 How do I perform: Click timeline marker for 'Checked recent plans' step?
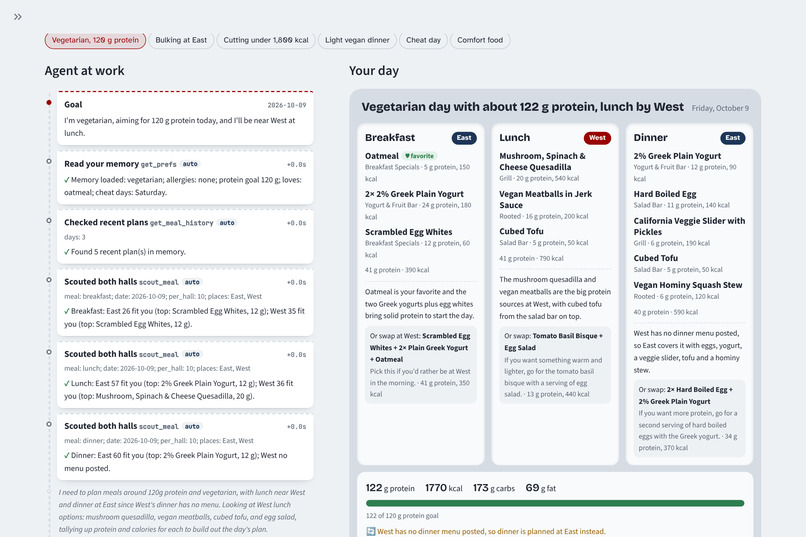49,220
